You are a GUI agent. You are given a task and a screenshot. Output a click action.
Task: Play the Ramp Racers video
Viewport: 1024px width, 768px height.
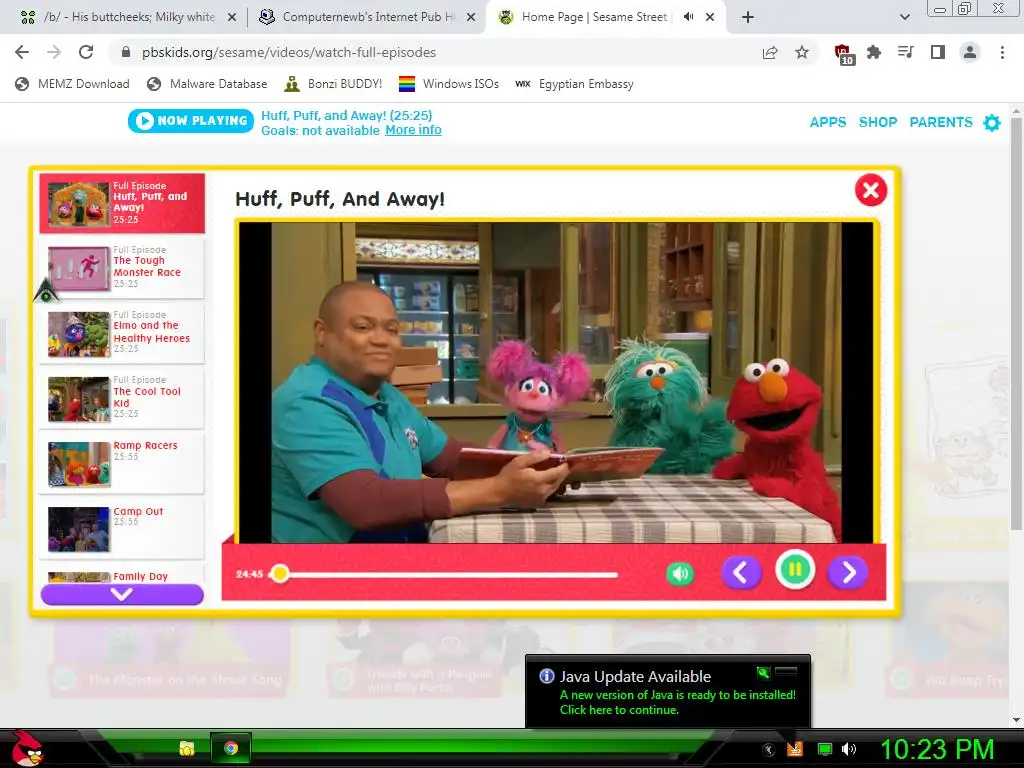pos(122,464)
